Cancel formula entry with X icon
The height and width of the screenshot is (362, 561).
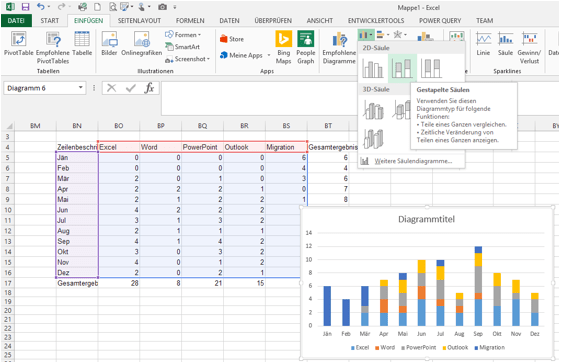[x=112, y=88]
